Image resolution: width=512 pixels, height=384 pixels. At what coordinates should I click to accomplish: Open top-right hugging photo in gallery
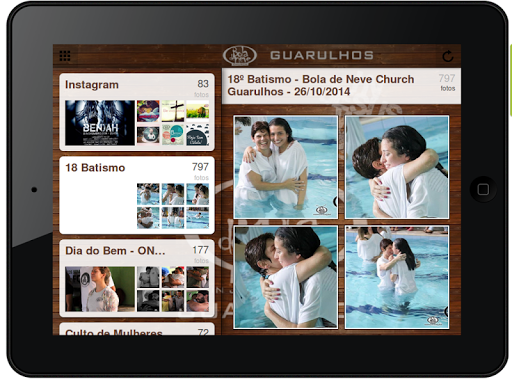point(397,167)
